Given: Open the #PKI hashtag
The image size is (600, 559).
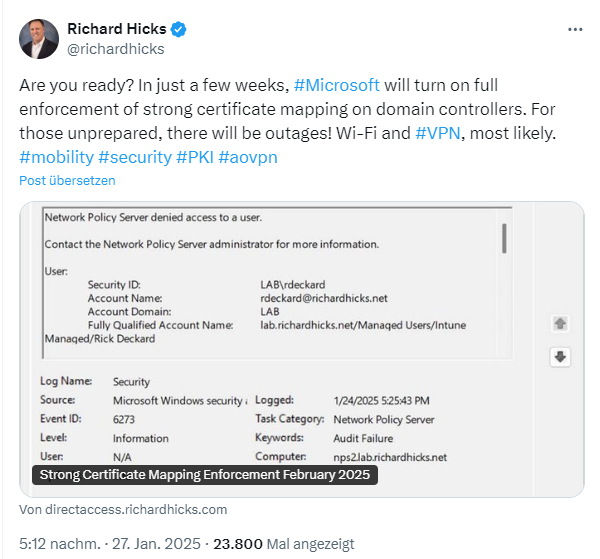Looking at the screenshot, I should [194, 157].
